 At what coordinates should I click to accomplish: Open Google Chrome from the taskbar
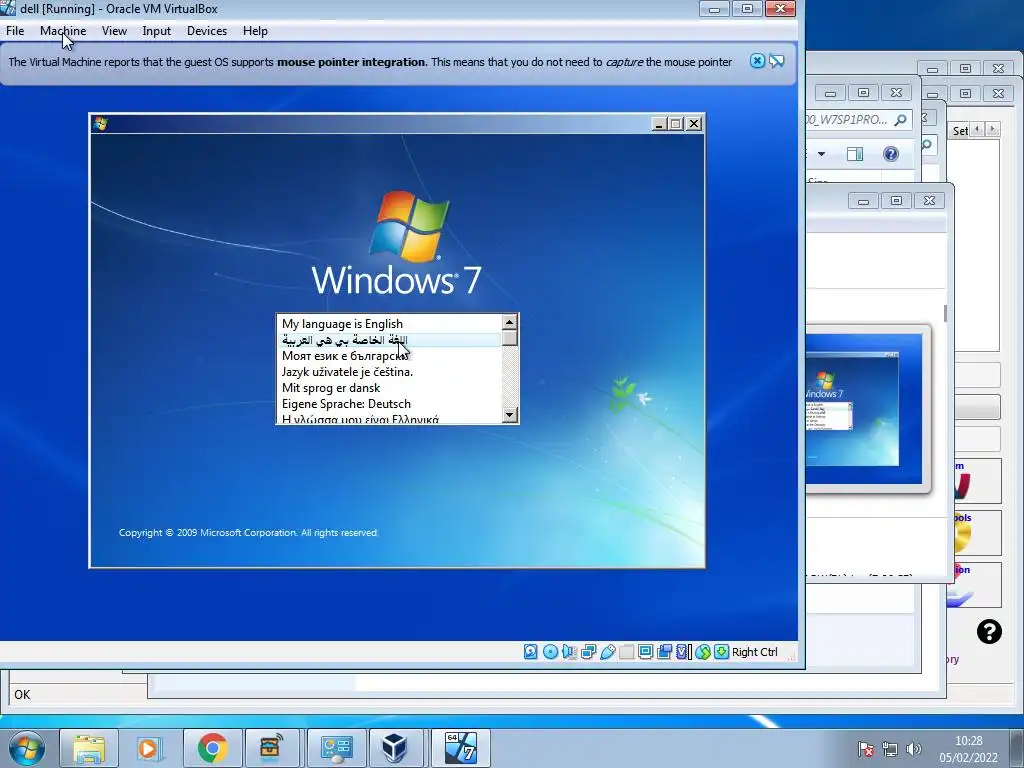(212, 748)
